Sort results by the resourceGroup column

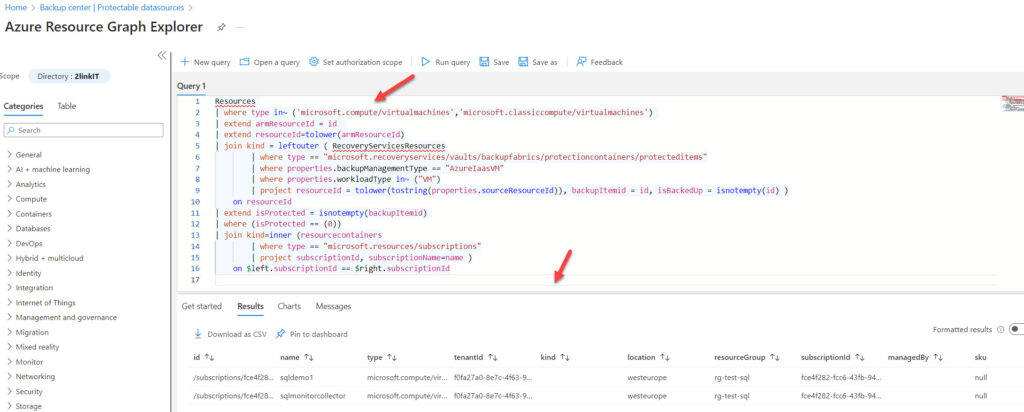[775, 357]
